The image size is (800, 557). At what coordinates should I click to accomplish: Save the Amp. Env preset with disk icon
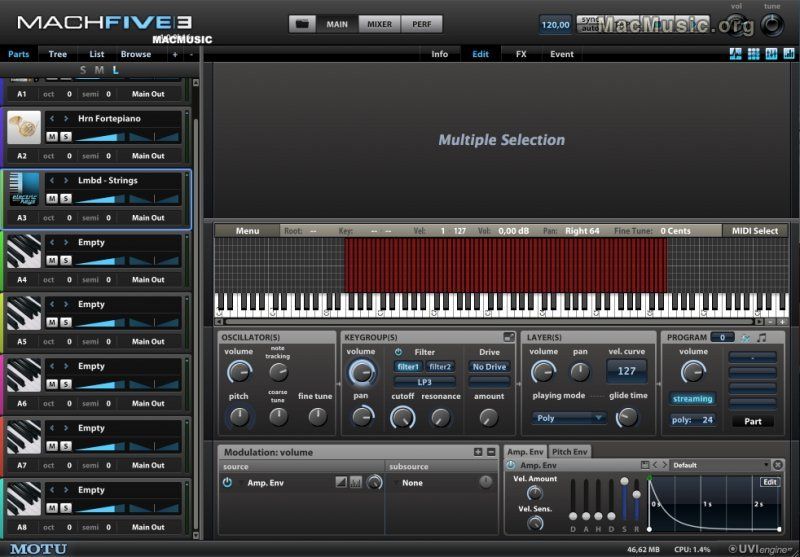click(645, 465)
